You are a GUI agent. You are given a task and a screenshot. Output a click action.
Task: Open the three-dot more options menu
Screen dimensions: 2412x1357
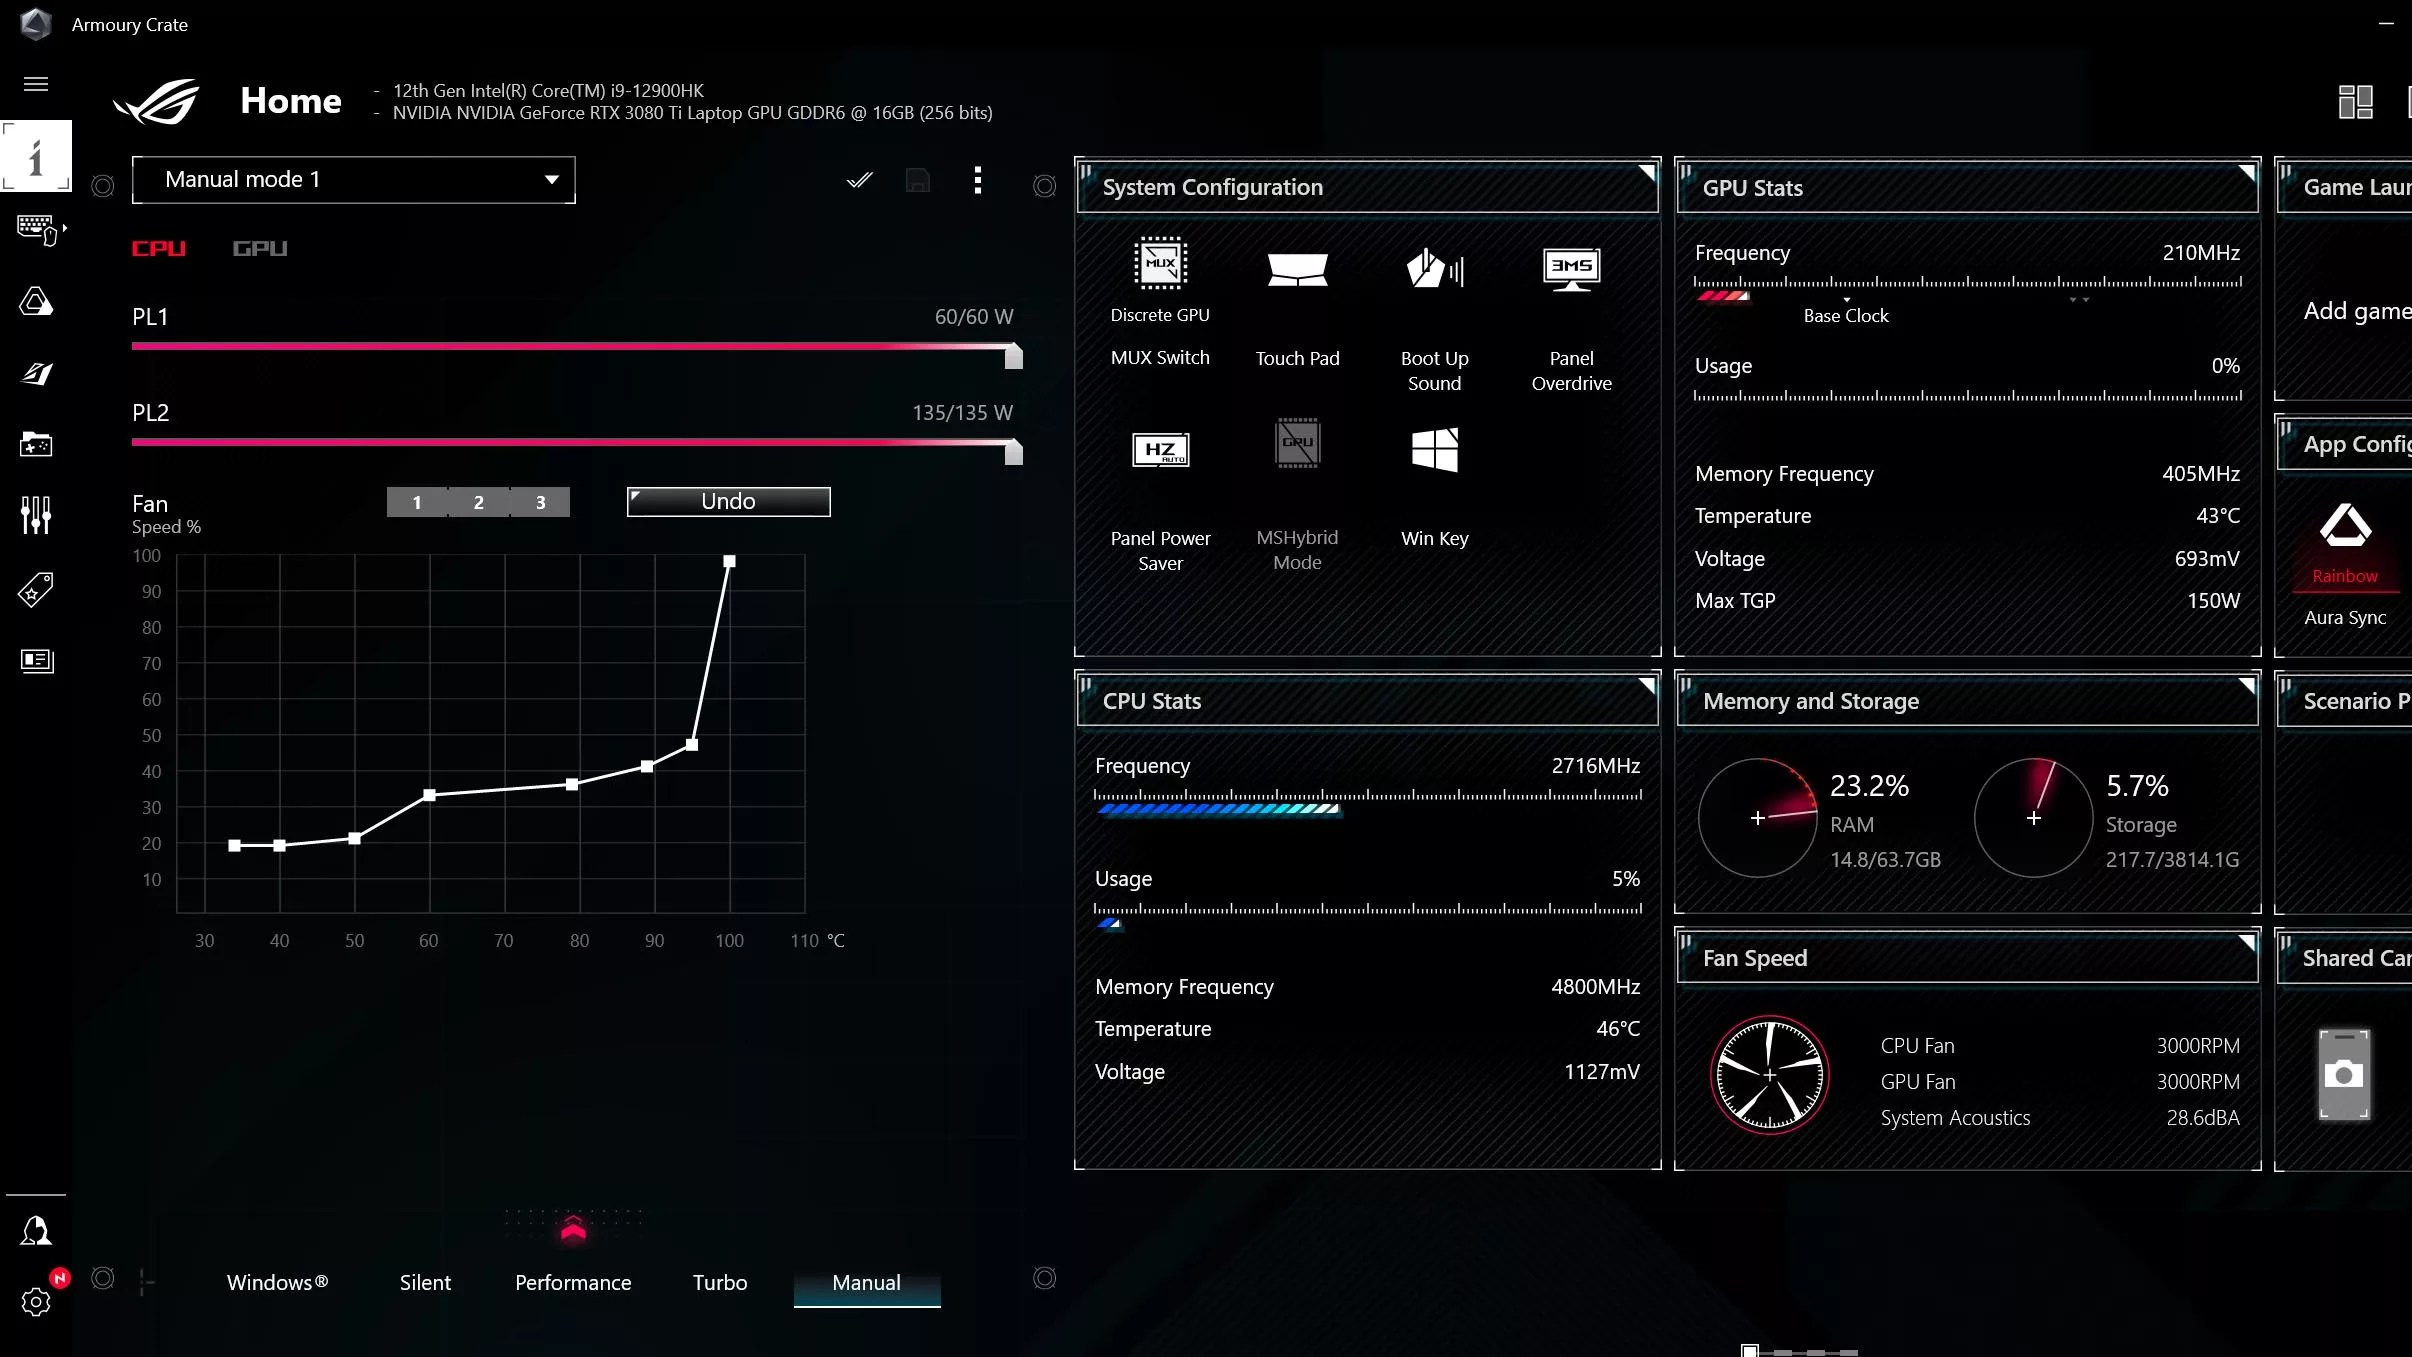coord(977,181)
